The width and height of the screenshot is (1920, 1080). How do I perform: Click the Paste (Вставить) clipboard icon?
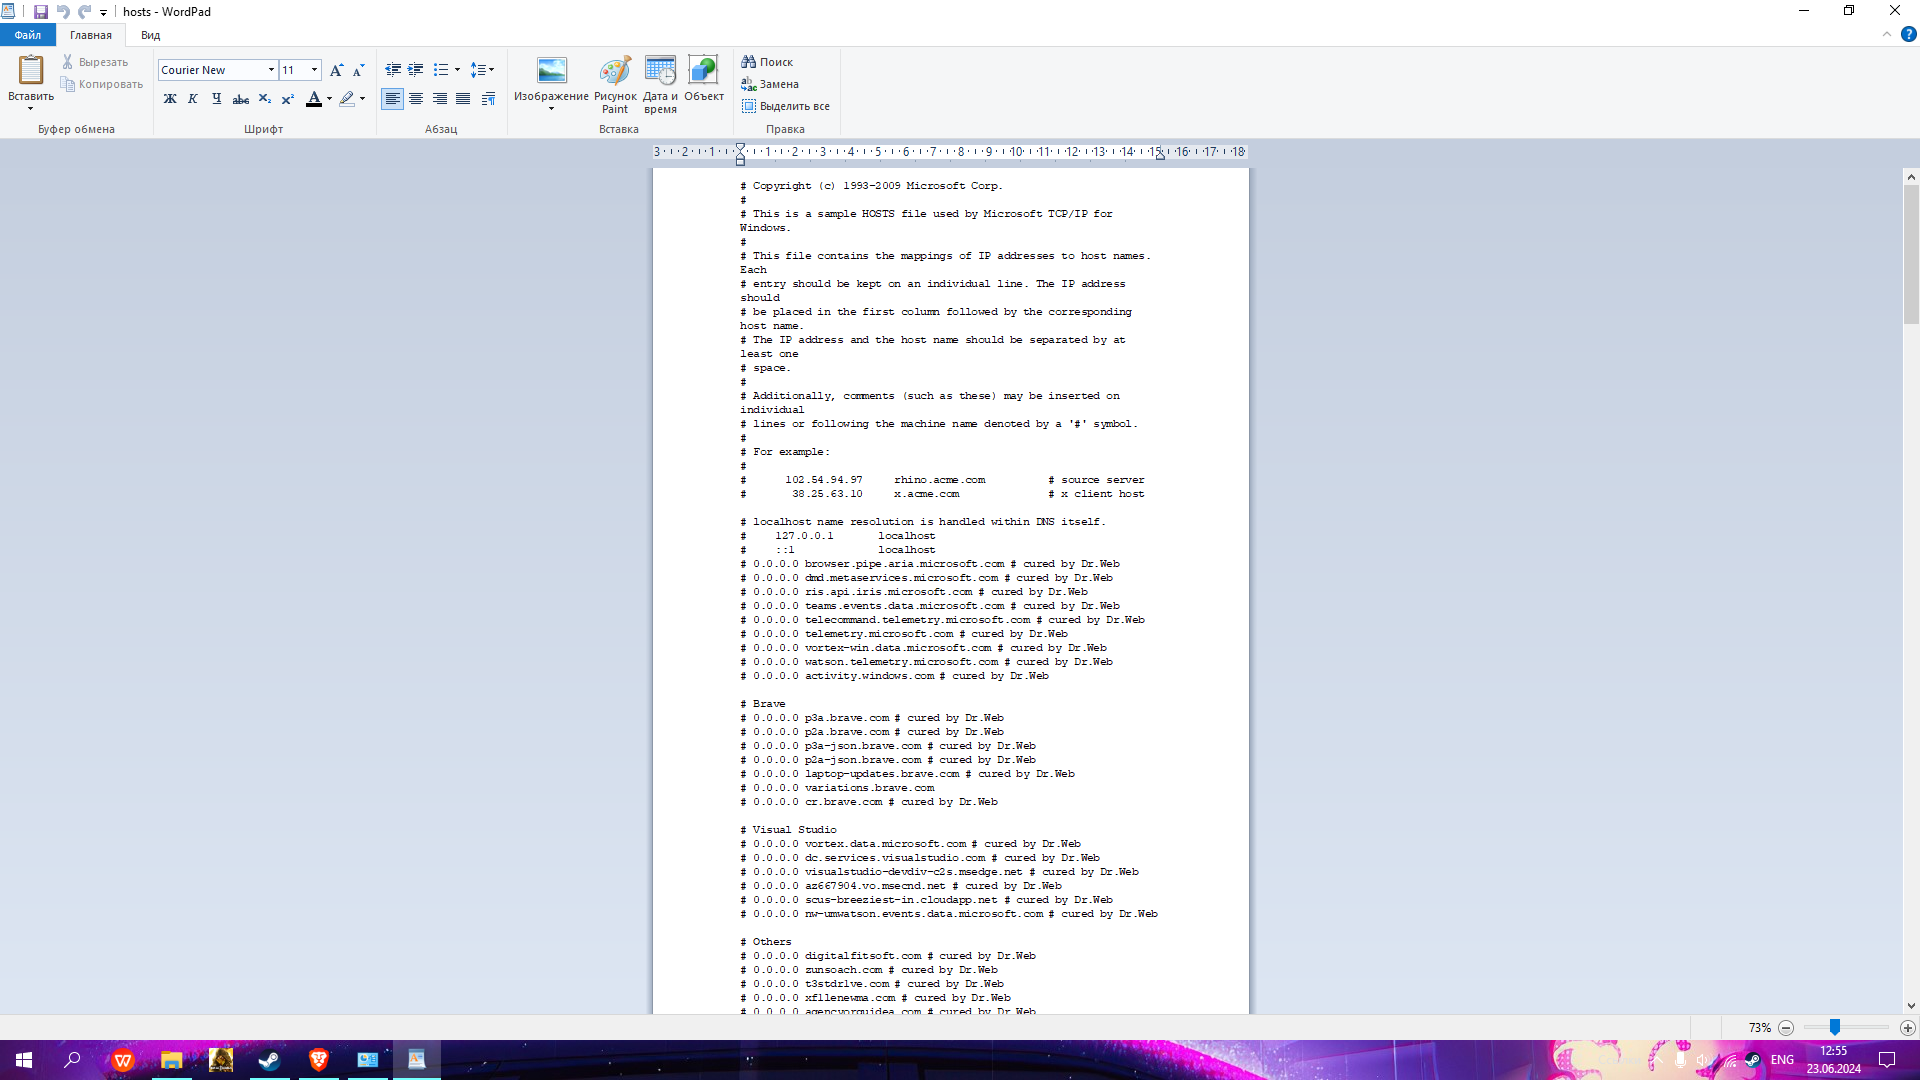31,70
